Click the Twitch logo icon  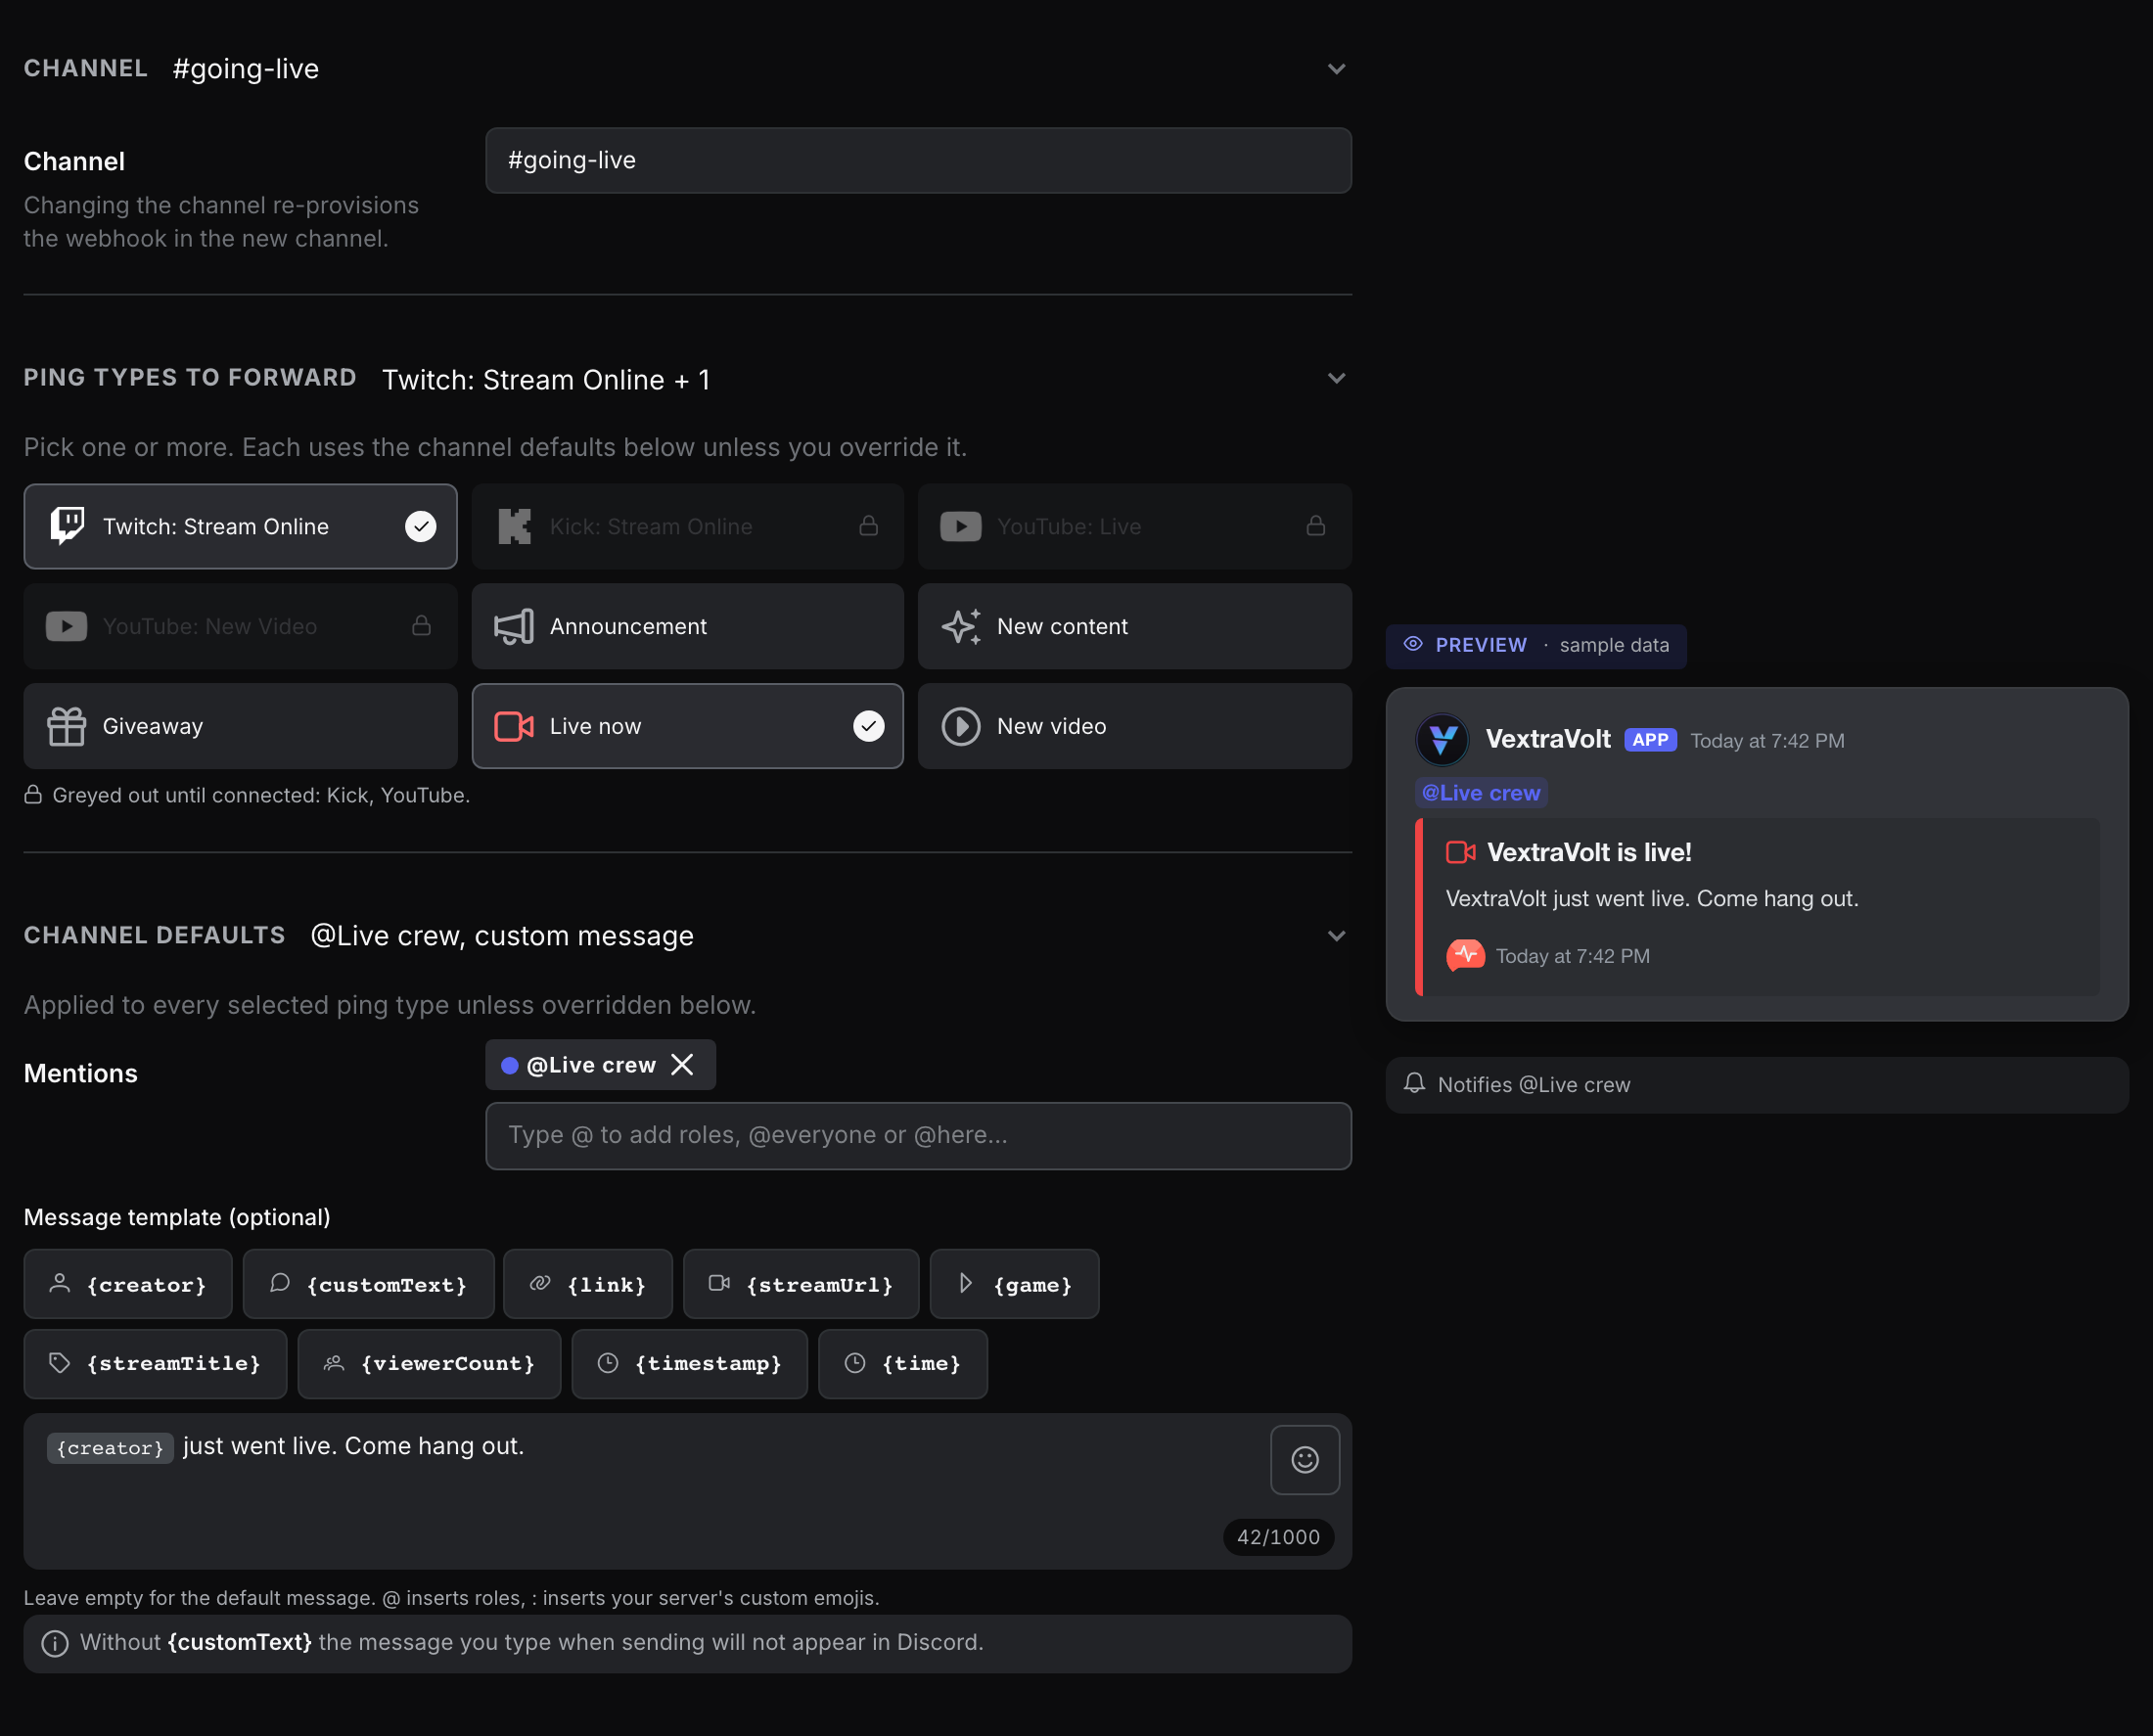coord(67,526)
